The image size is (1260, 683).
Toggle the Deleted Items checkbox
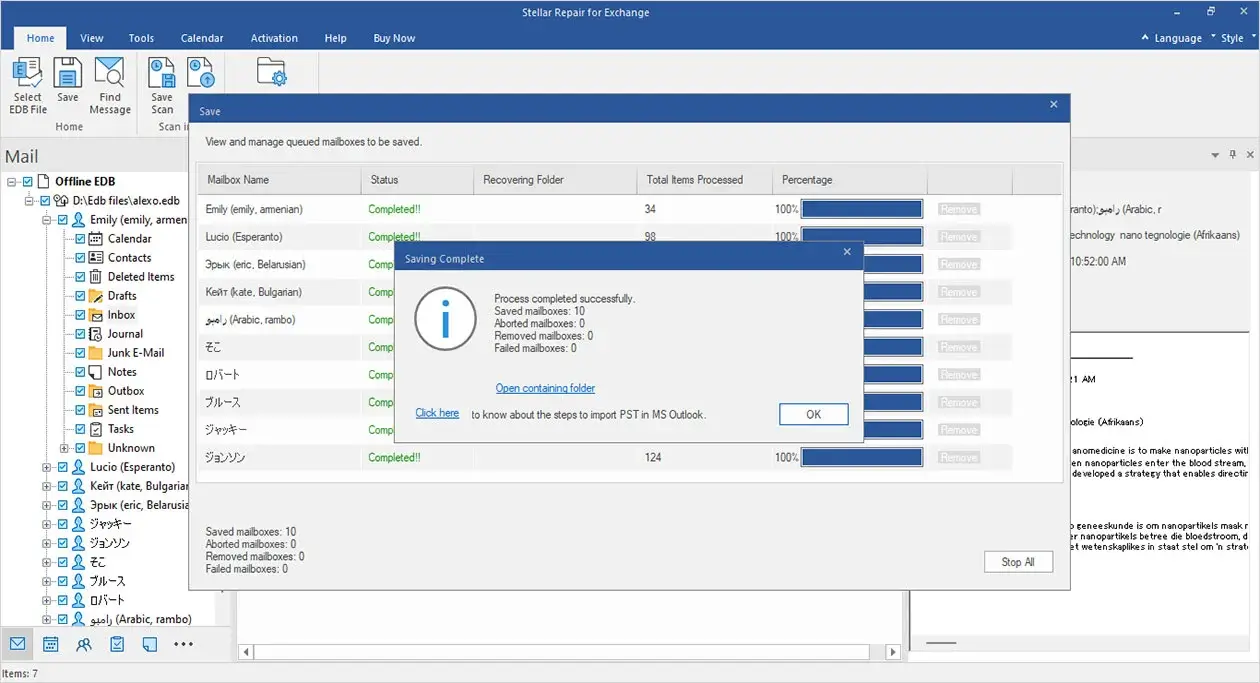point(81,277)
